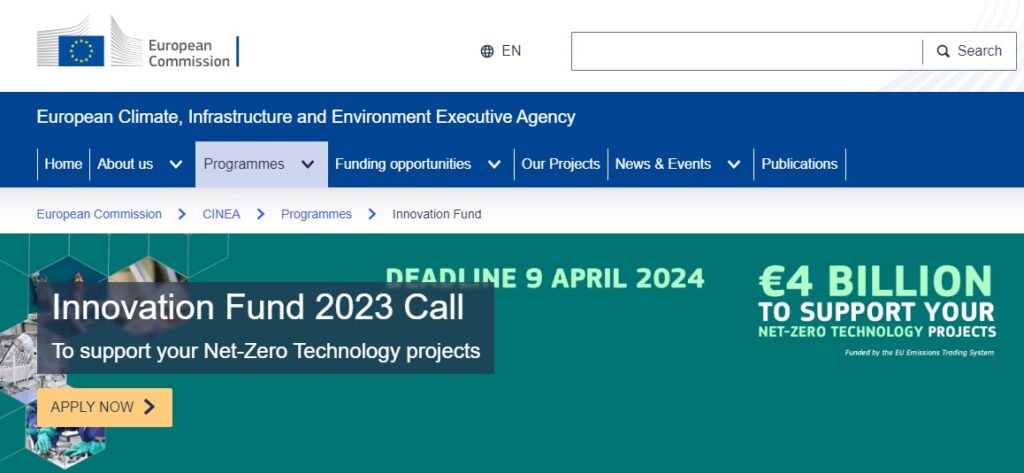Click the Search button

(970, 51)
